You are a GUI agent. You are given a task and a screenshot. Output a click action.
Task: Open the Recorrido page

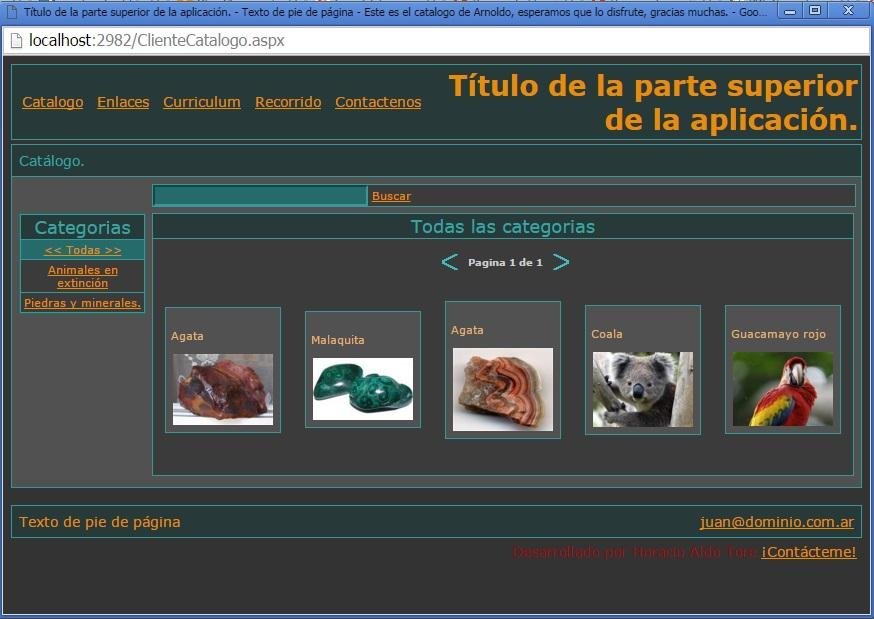[x=287, y=102]
